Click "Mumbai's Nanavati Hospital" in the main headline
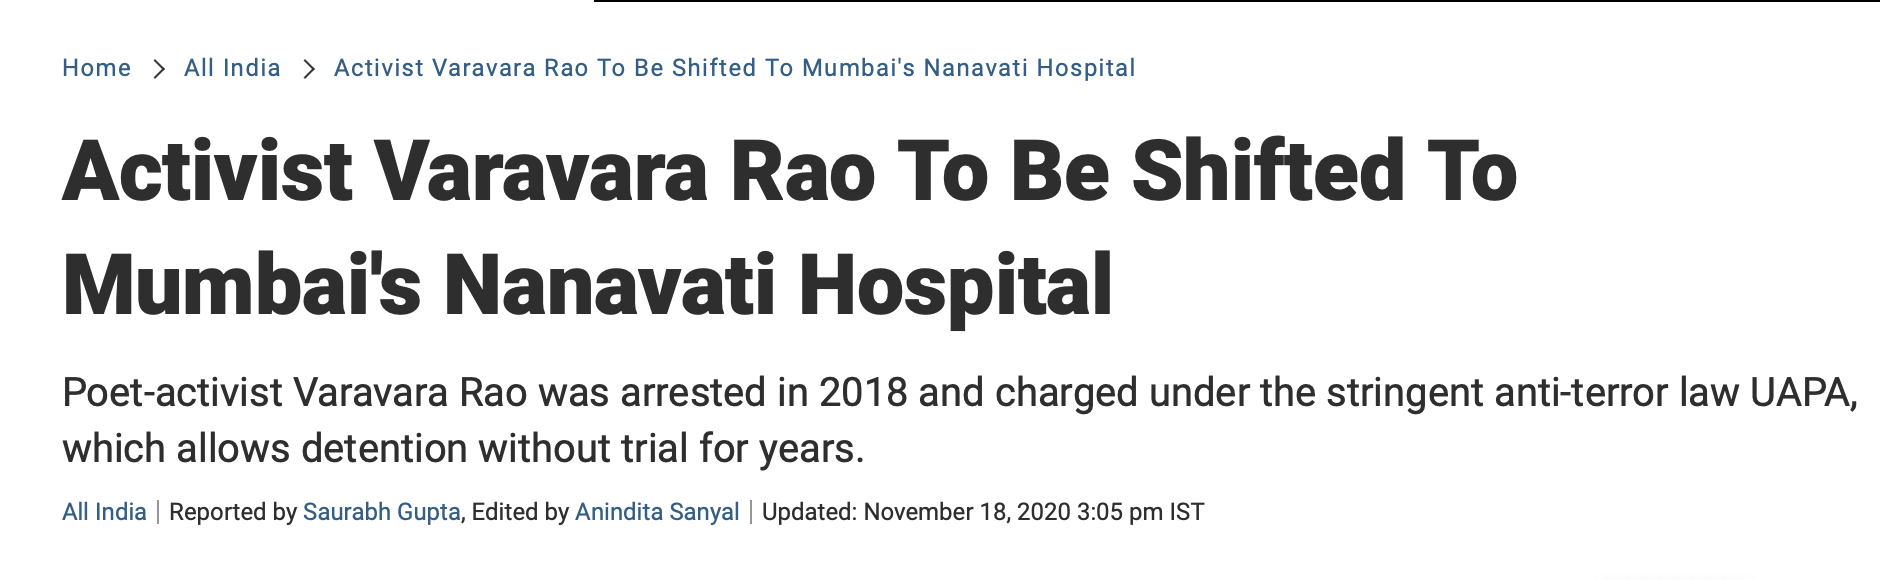 pos(587,285)
